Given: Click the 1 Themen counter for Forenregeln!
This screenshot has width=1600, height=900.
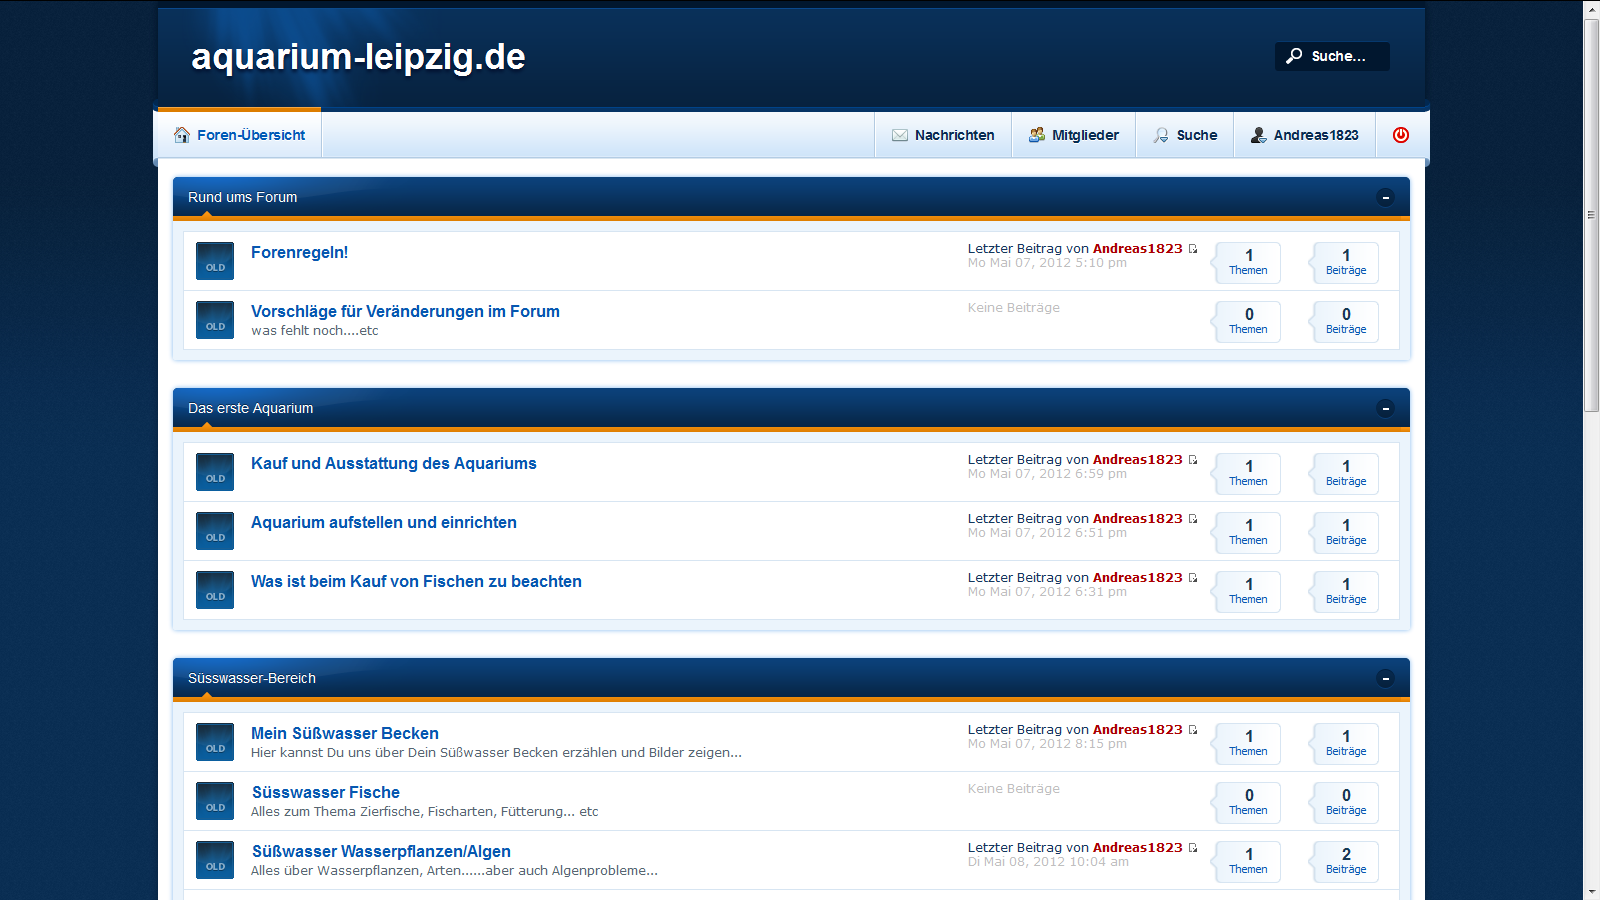Looking at the screenshot, I should 1248,263.
